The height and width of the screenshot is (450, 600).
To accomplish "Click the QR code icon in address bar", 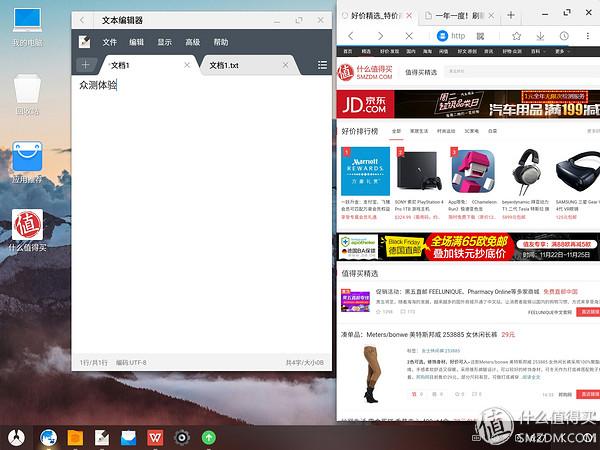I will 480,36.
